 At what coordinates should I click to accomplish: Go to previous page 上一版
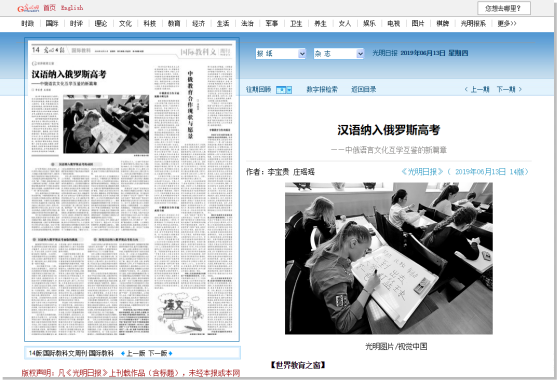(133, 353)
